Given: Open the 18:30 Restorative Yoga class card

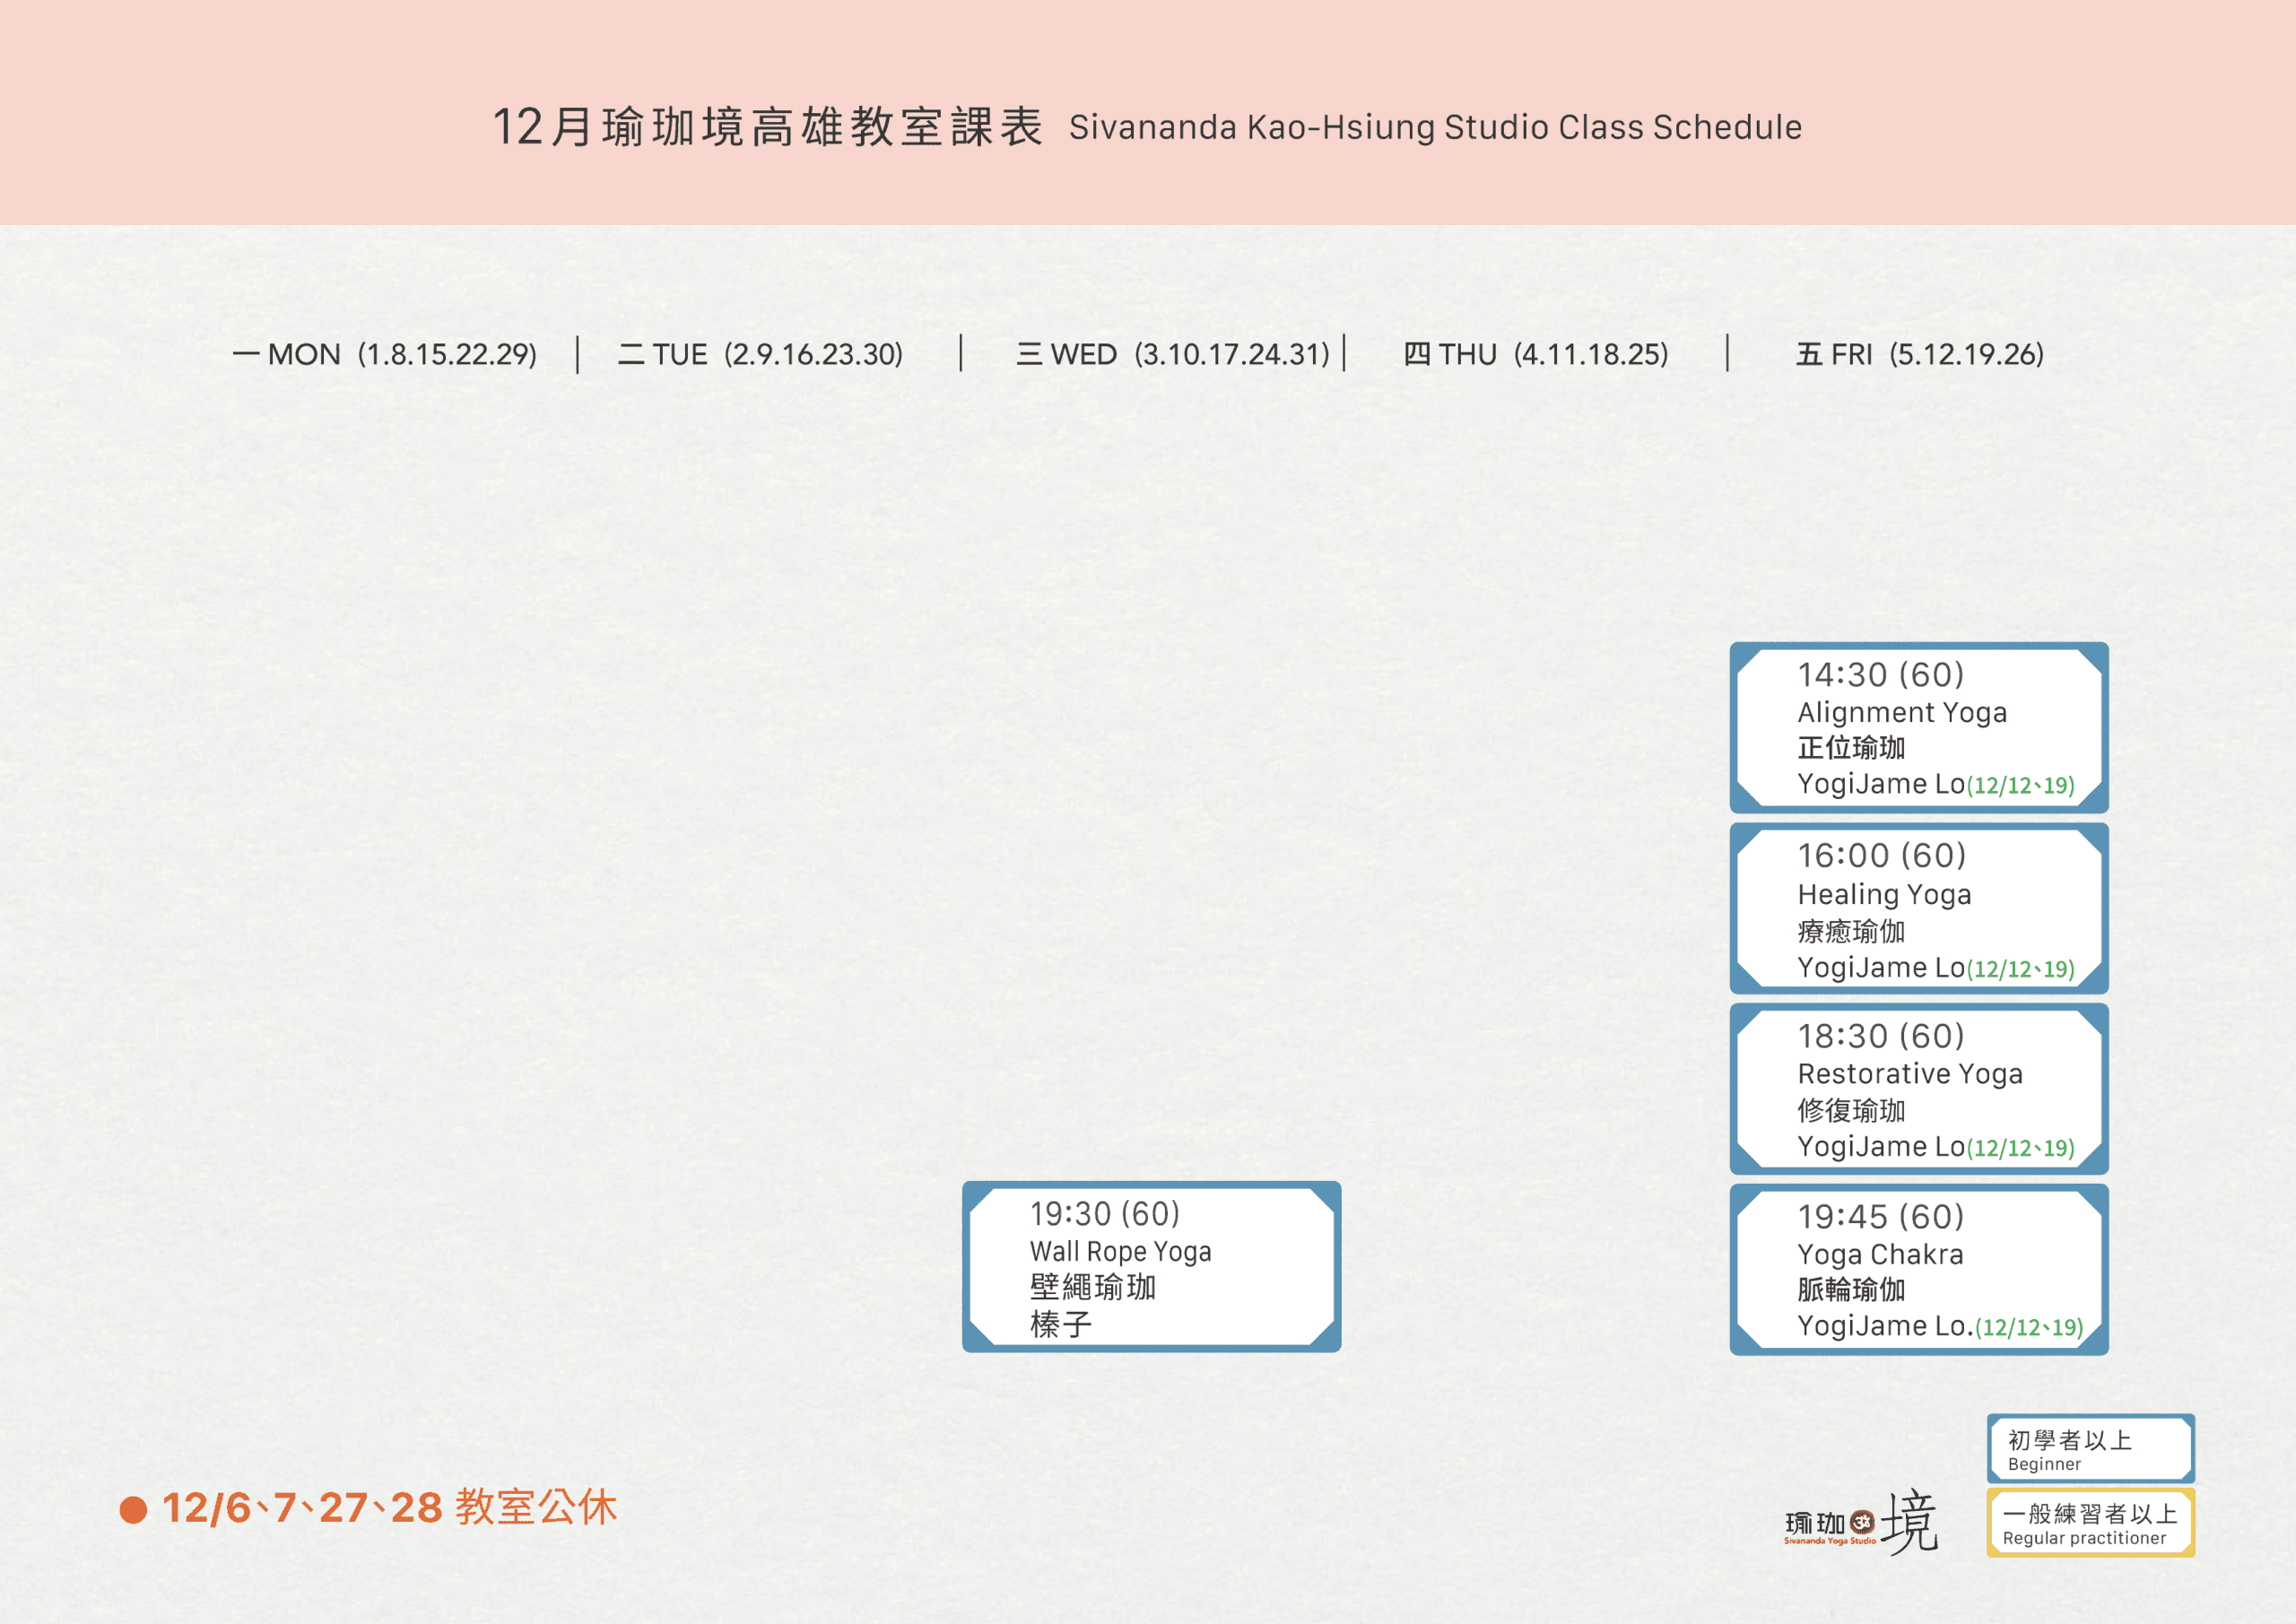Looking at the screenshot, I should [1918, 1089].
